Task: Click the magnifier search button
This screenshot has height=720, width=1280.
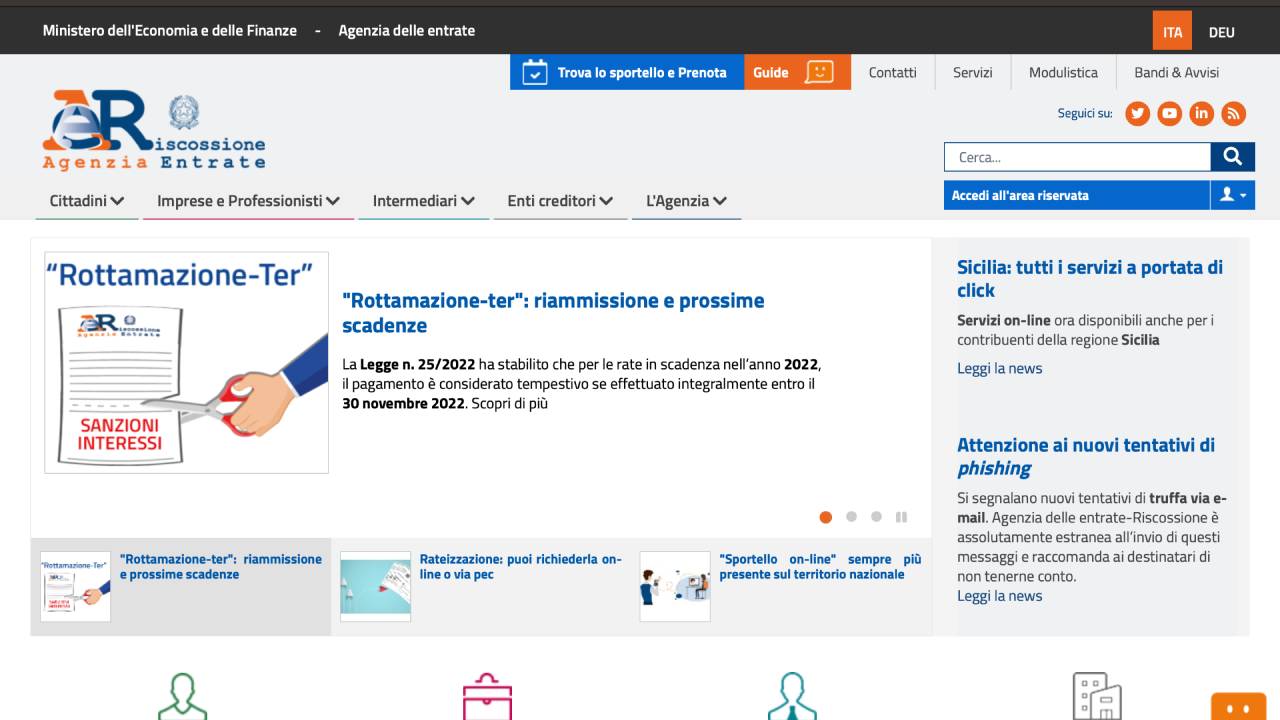Action: tap(1232, 157)
